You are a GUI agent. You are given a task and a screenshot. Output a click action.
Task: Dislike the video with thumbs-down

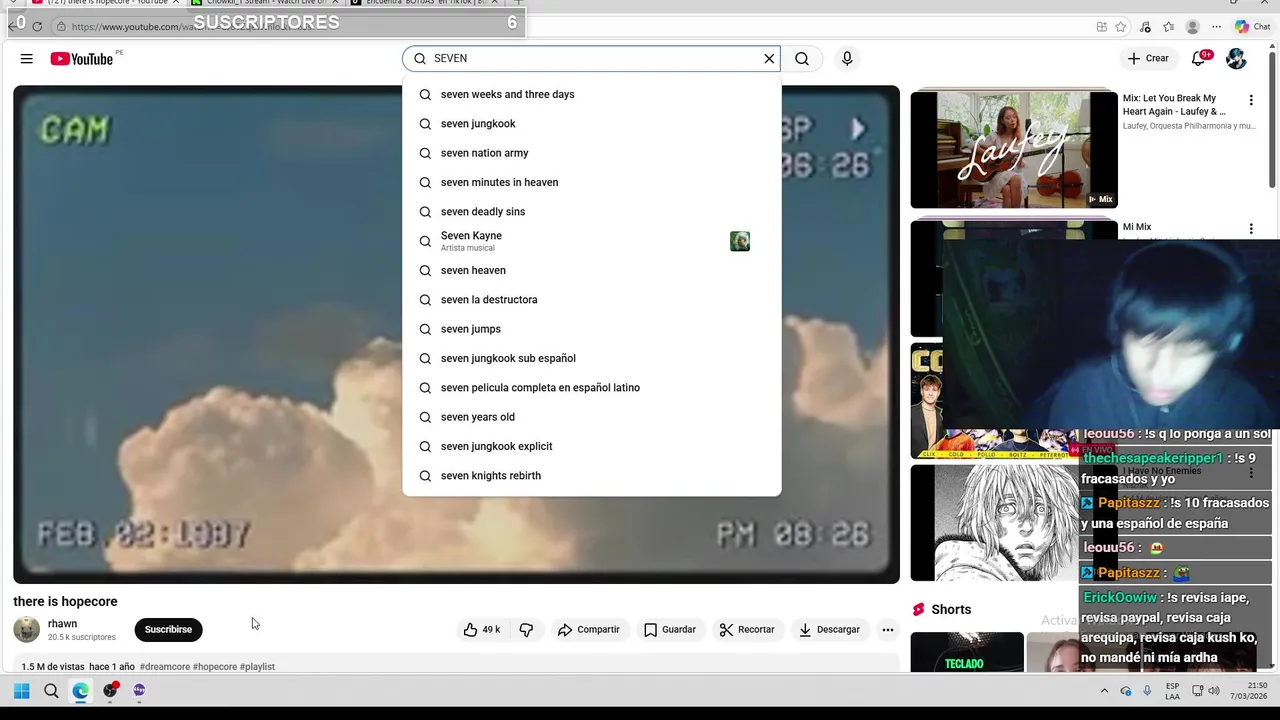coord(526,630)
